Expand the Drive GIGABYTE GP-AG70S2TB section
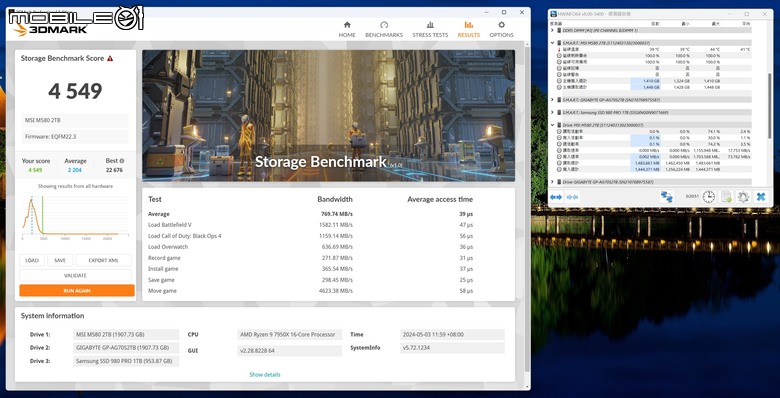 point(553,182)
